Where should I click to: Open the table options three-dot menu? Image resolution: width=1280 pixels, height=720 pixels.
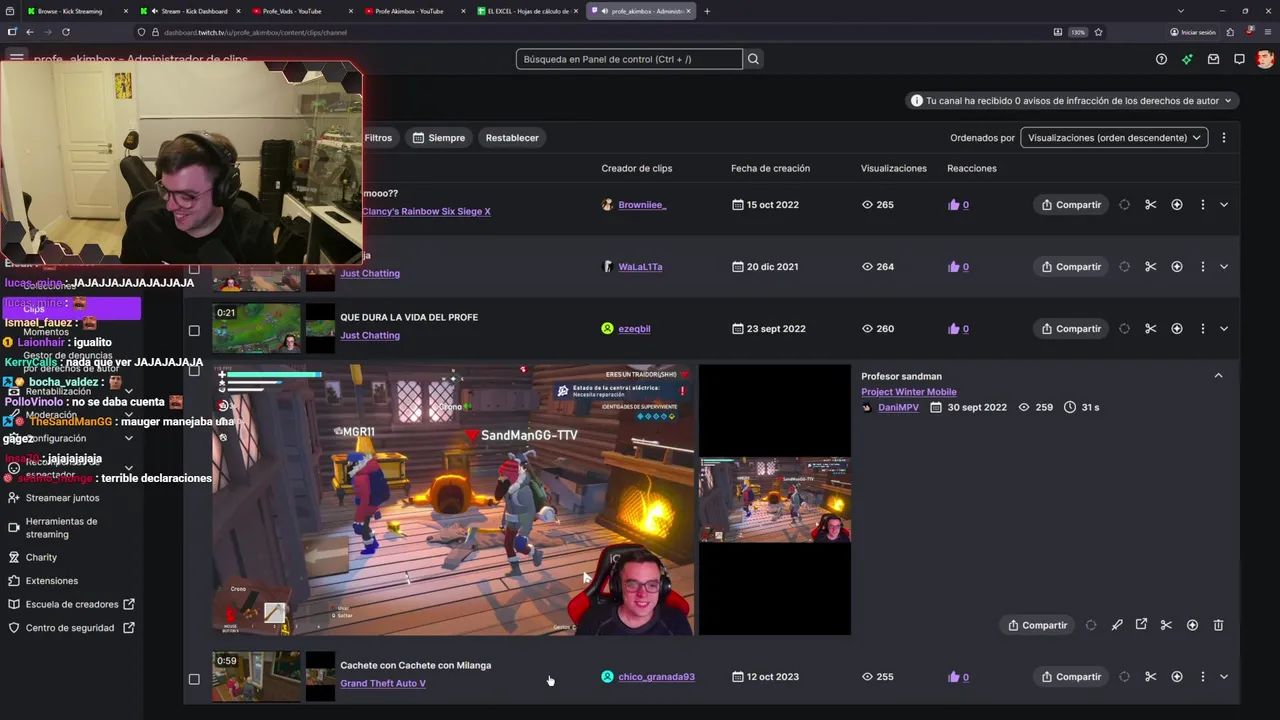click(x=1223, y=138)
